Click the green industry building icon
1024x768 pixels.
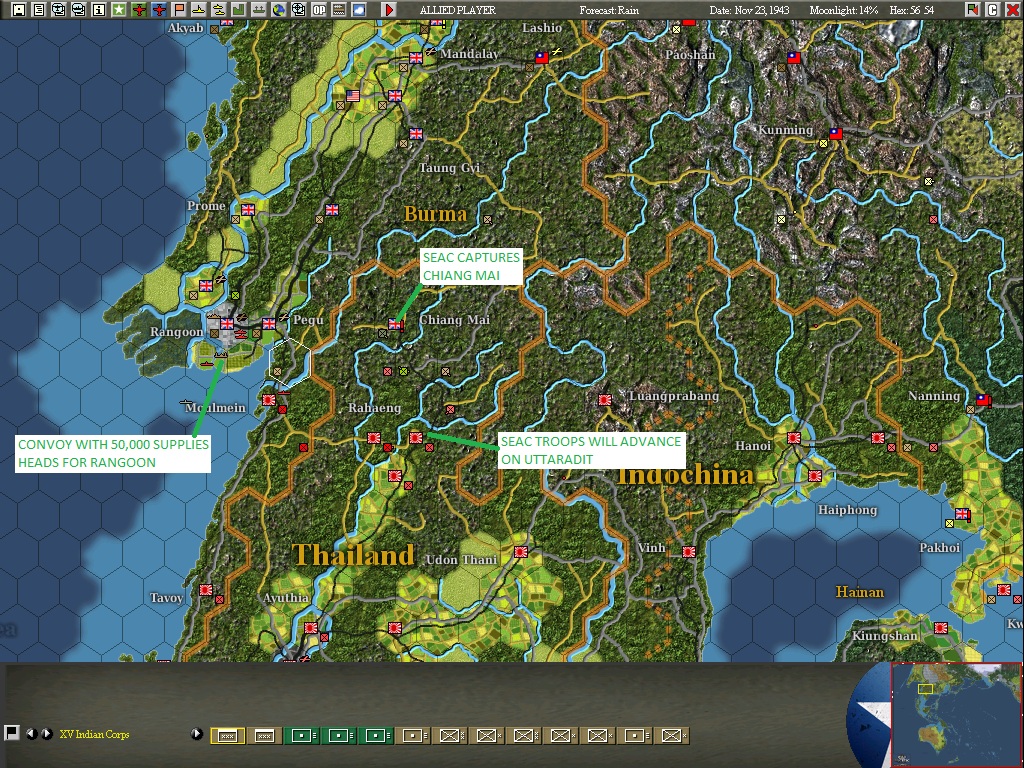pos(238,9)
